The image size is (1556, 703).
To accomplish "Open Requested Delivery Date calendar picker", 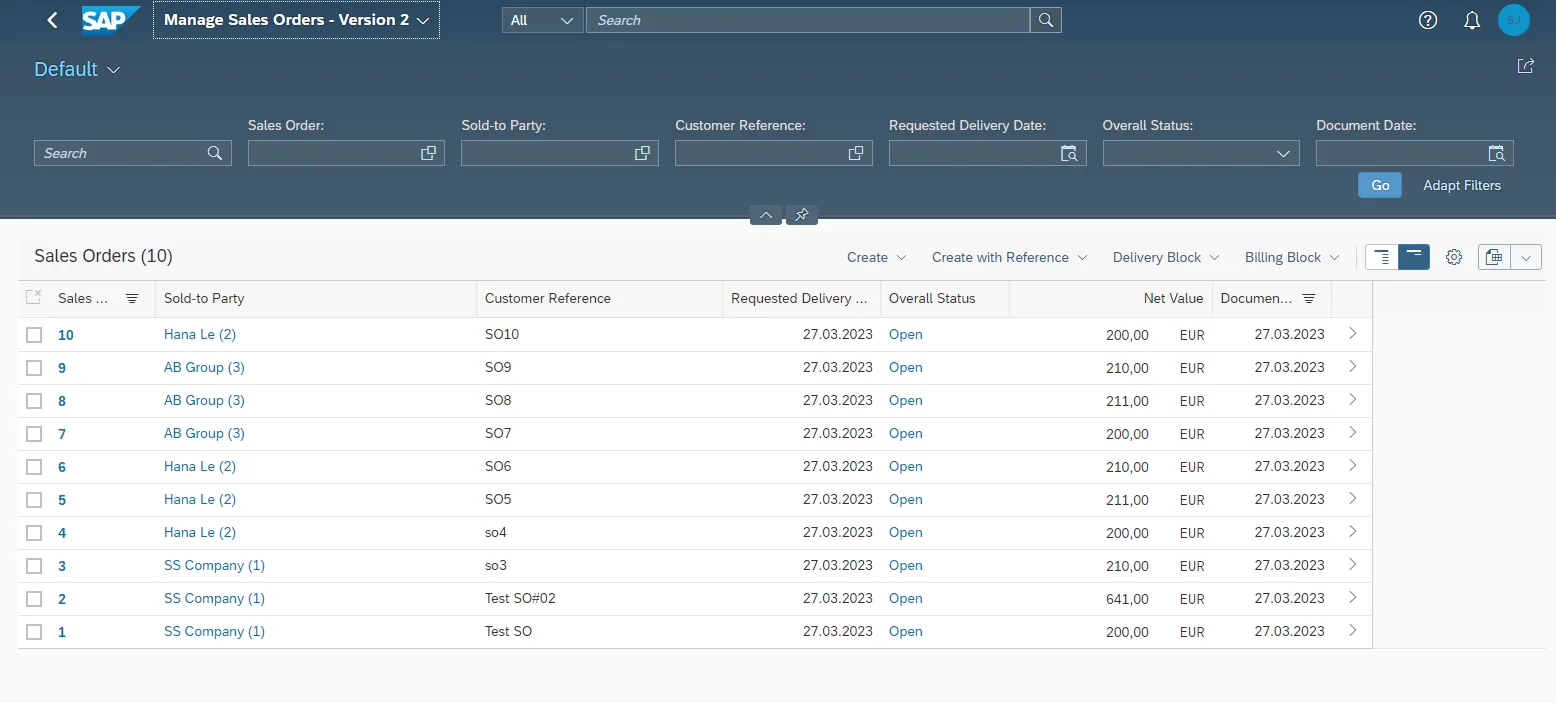I will [1069, 153].
